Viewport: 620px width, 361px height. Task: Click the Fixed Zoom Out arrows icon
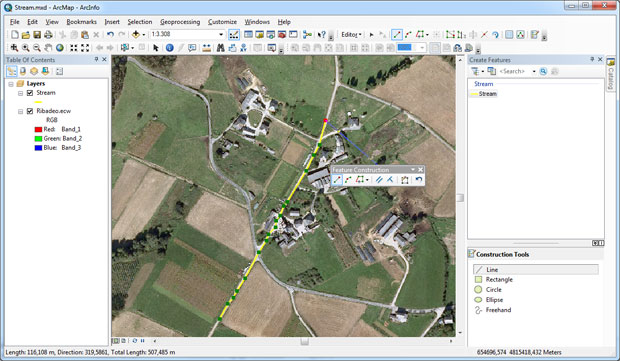[85, 48]
